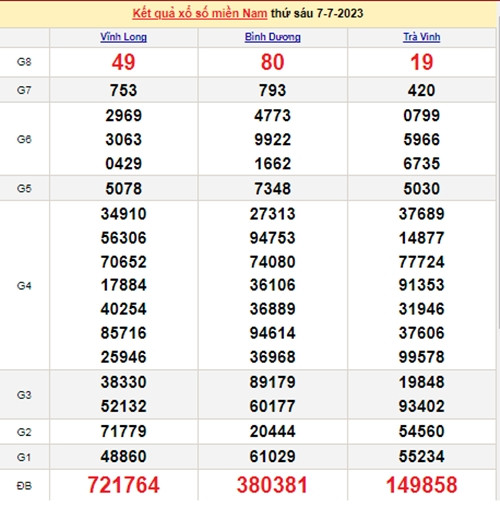
Task: Open the Kết quả xổ số miền Nam link
Action: pyautogui.click(x=200, y=13)
